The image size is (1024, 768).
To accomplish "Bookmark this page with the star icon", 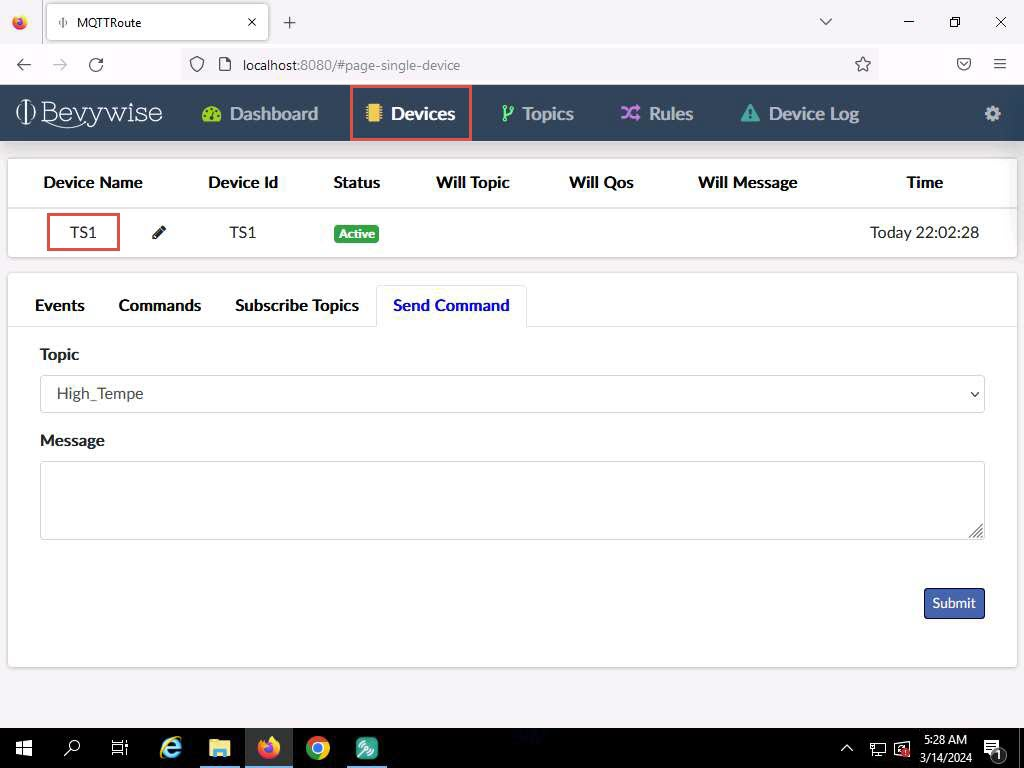I will 863,65.
